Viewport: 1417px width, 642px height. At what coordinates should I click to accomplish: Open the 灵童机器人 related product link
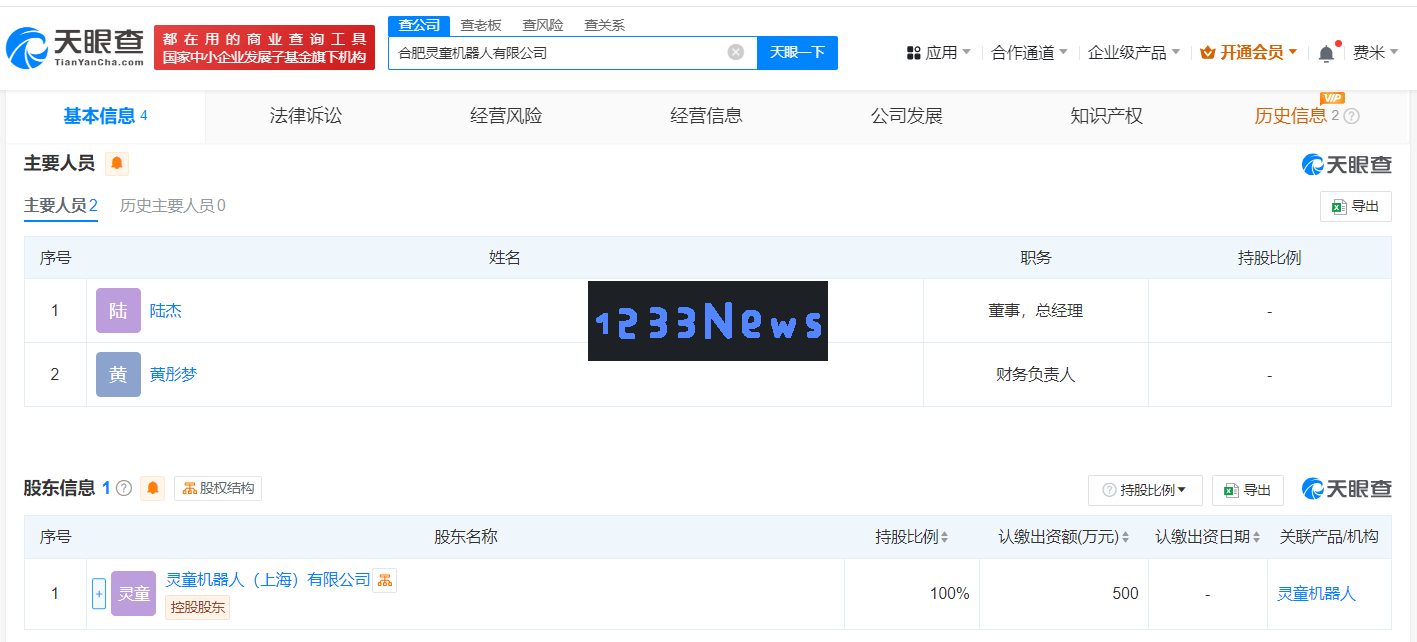click(1317, 594)
